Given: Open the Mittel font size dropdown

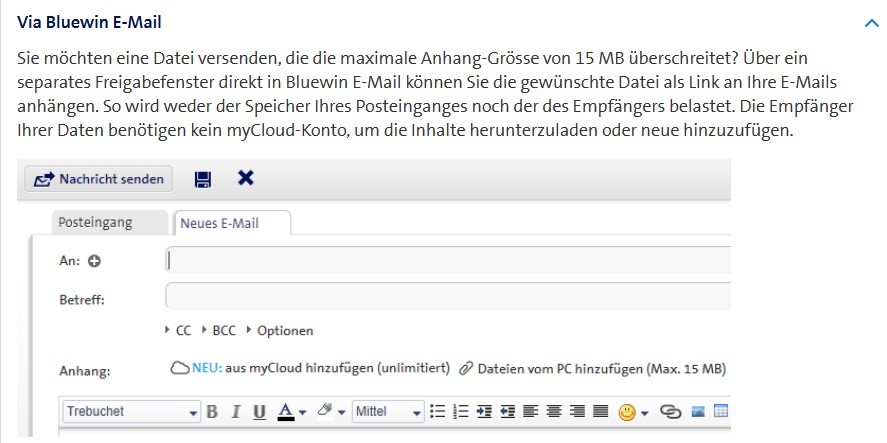Looking at the screenshot, I should pos(389,411).
